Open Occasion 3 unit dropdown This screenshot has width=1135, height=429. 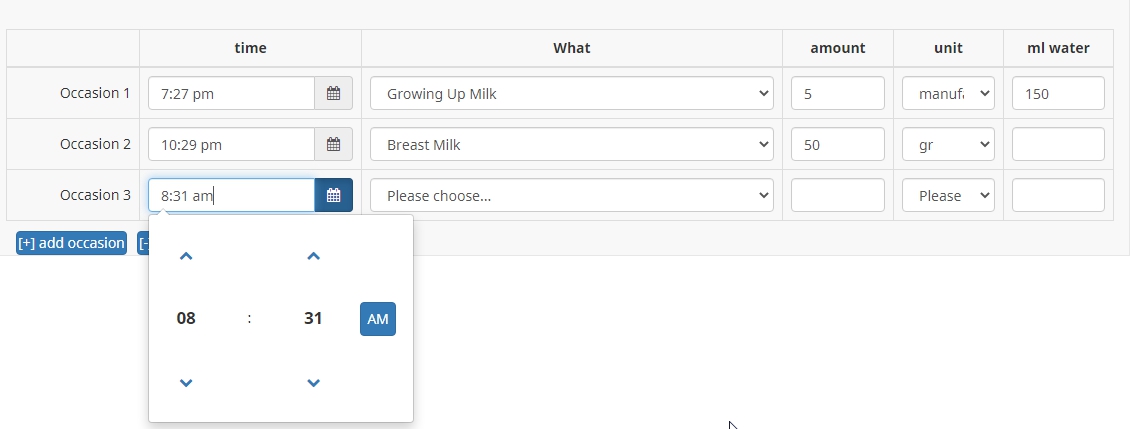click(948, 196)
